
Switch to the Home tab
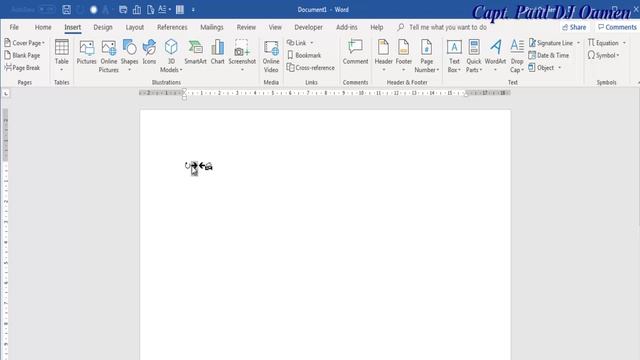pos(43,27)
